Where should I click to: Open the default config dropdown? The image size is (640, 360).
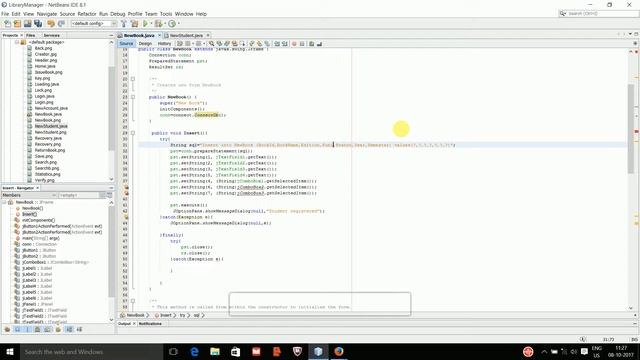point(93,24)
